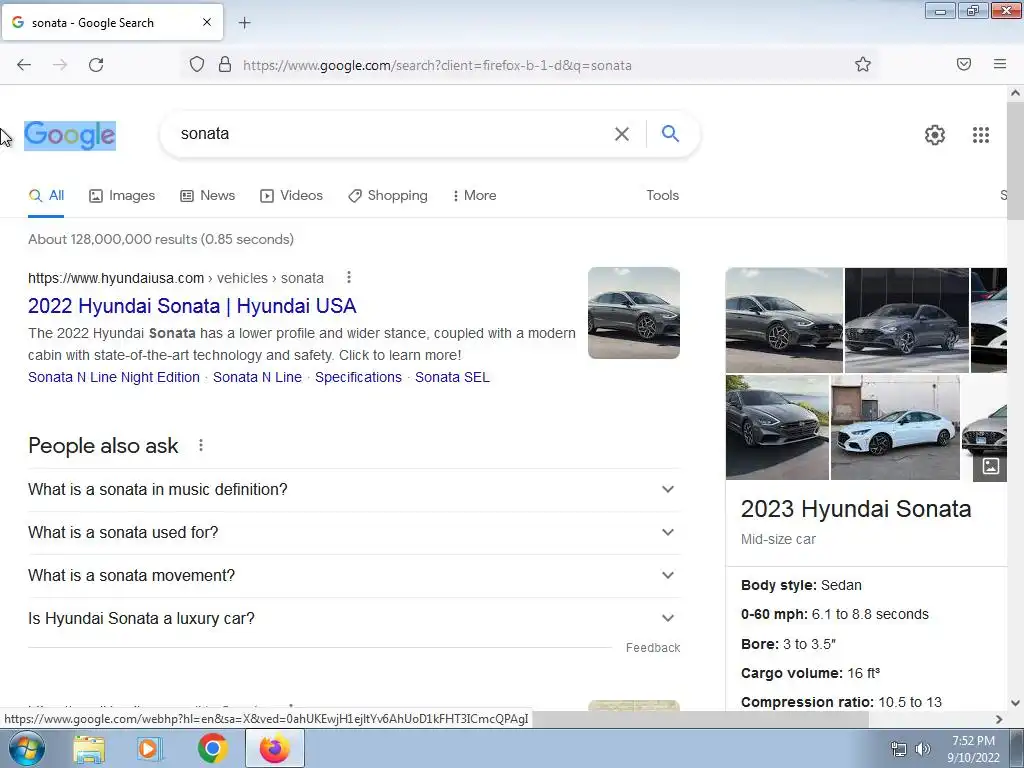1024x768 pixels.
Task: Expand 'Is Hyundai Sonata a luxury car?'
Action: 354,618
